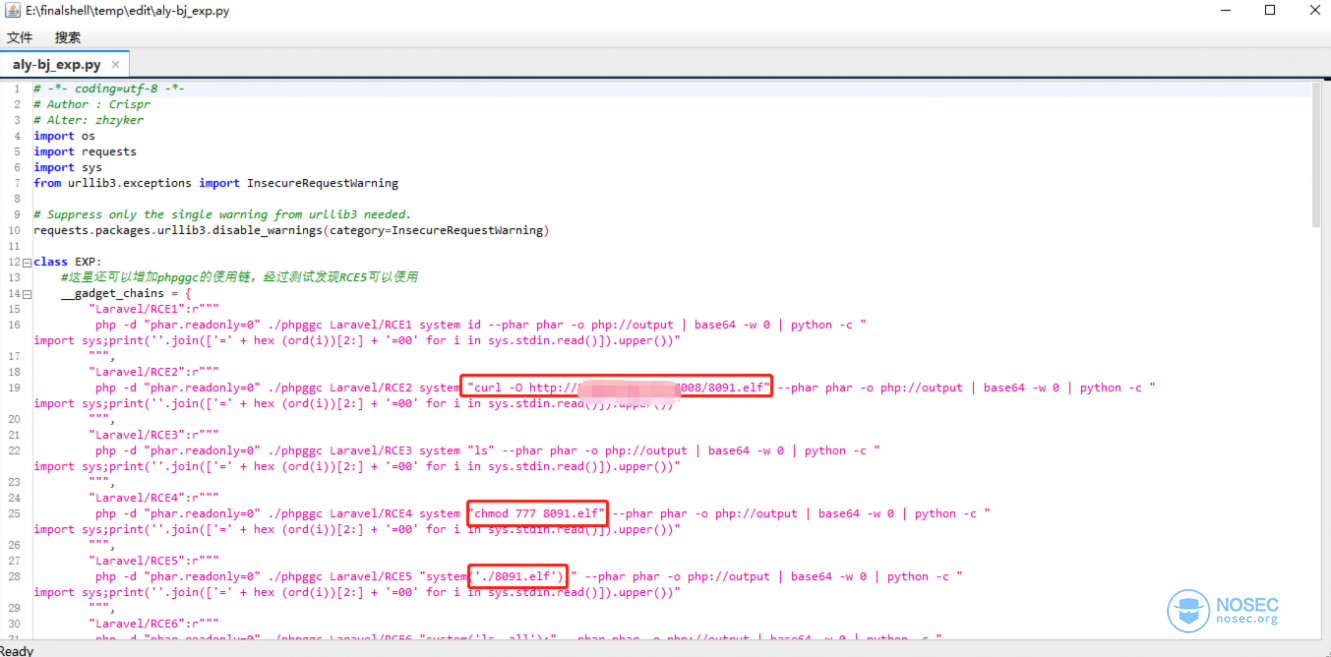Click the Java application icon in the title bar

(12, 10)
